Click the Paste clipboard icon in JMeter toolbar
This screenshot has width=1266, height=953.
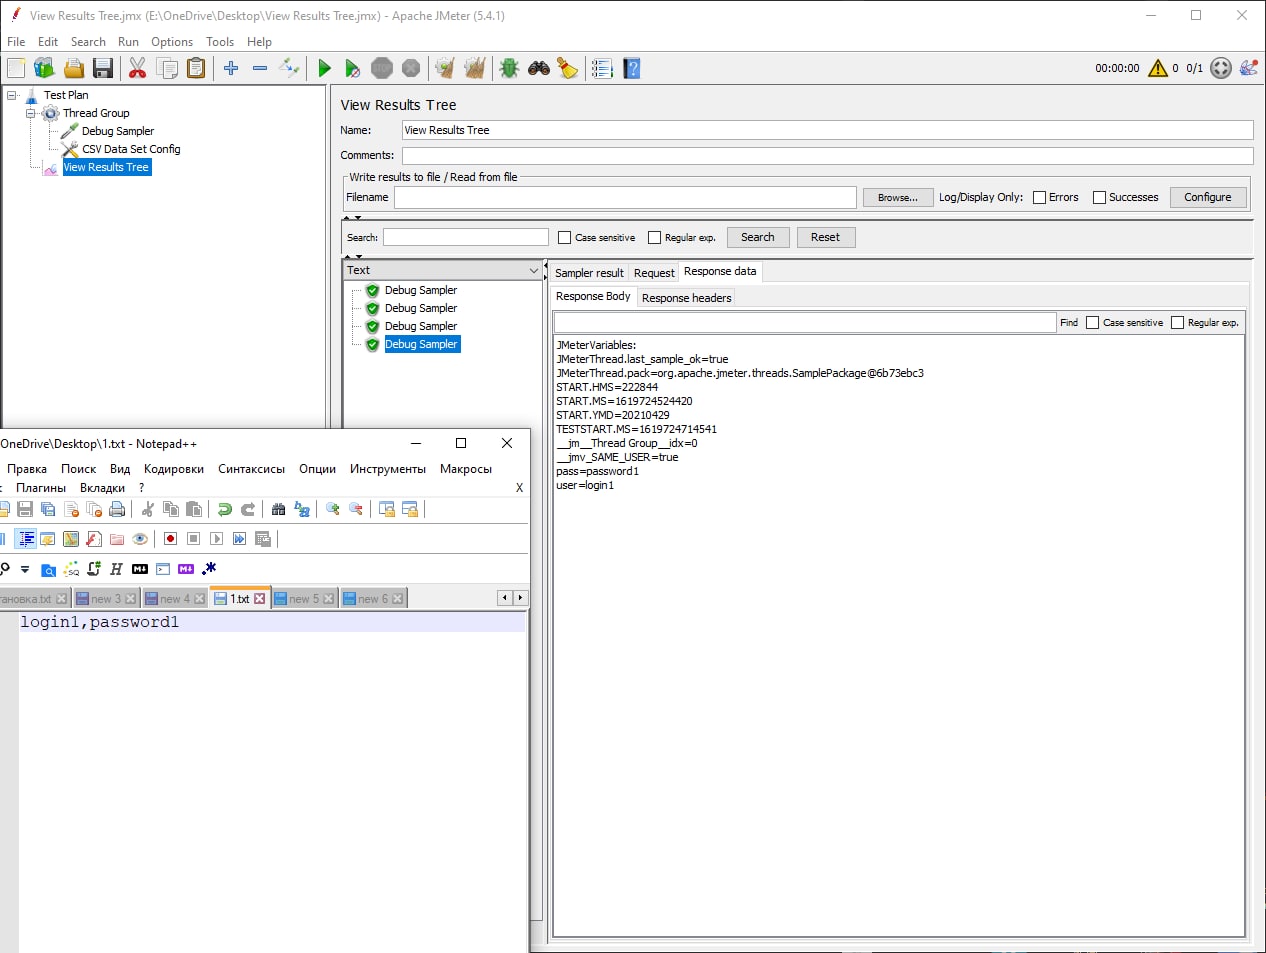pyautogui.click(x=196, y=68)
